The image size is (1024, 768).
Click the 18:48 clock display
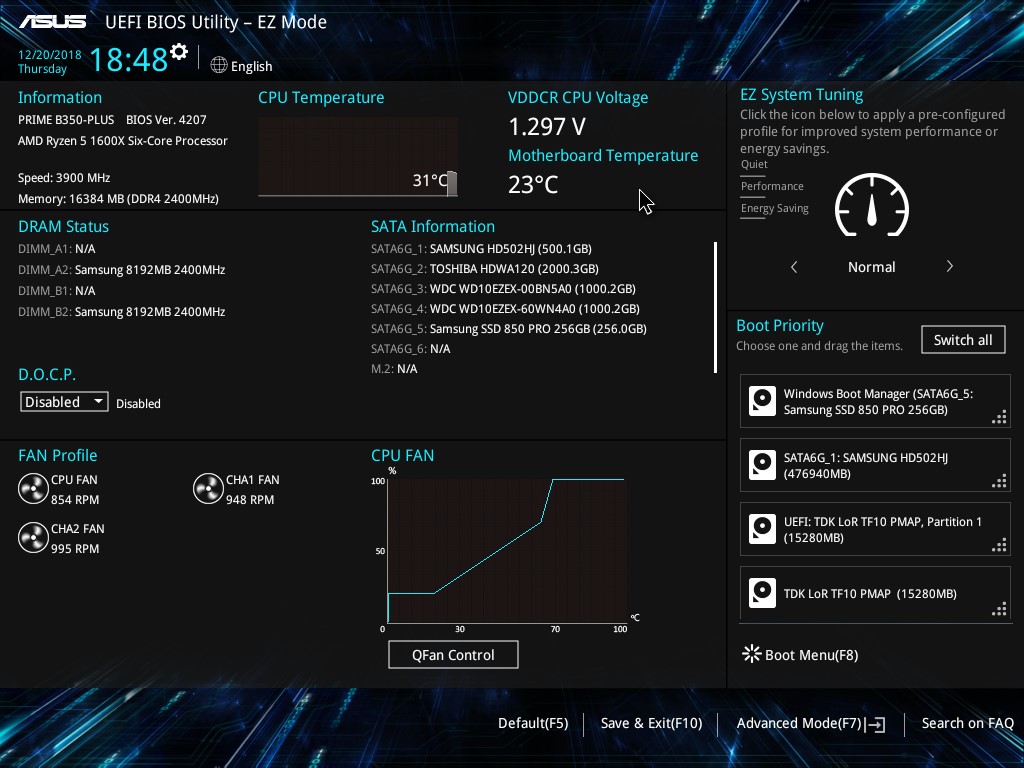(129, 59)
